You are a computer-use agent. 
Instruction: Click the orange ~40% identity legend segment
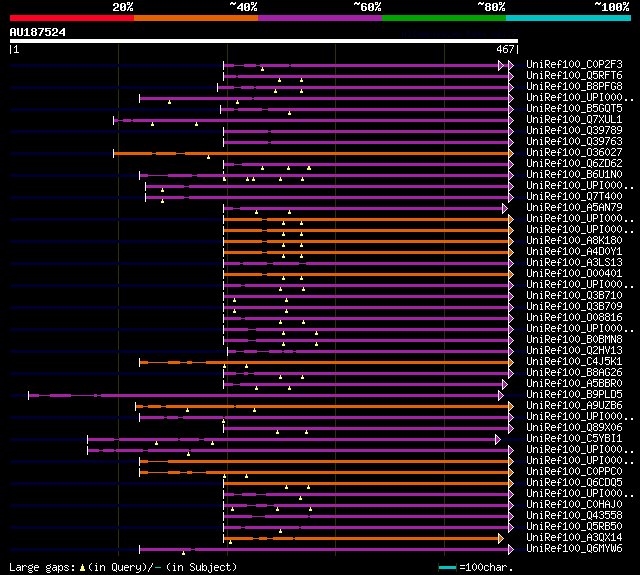(x=196, y=18)
